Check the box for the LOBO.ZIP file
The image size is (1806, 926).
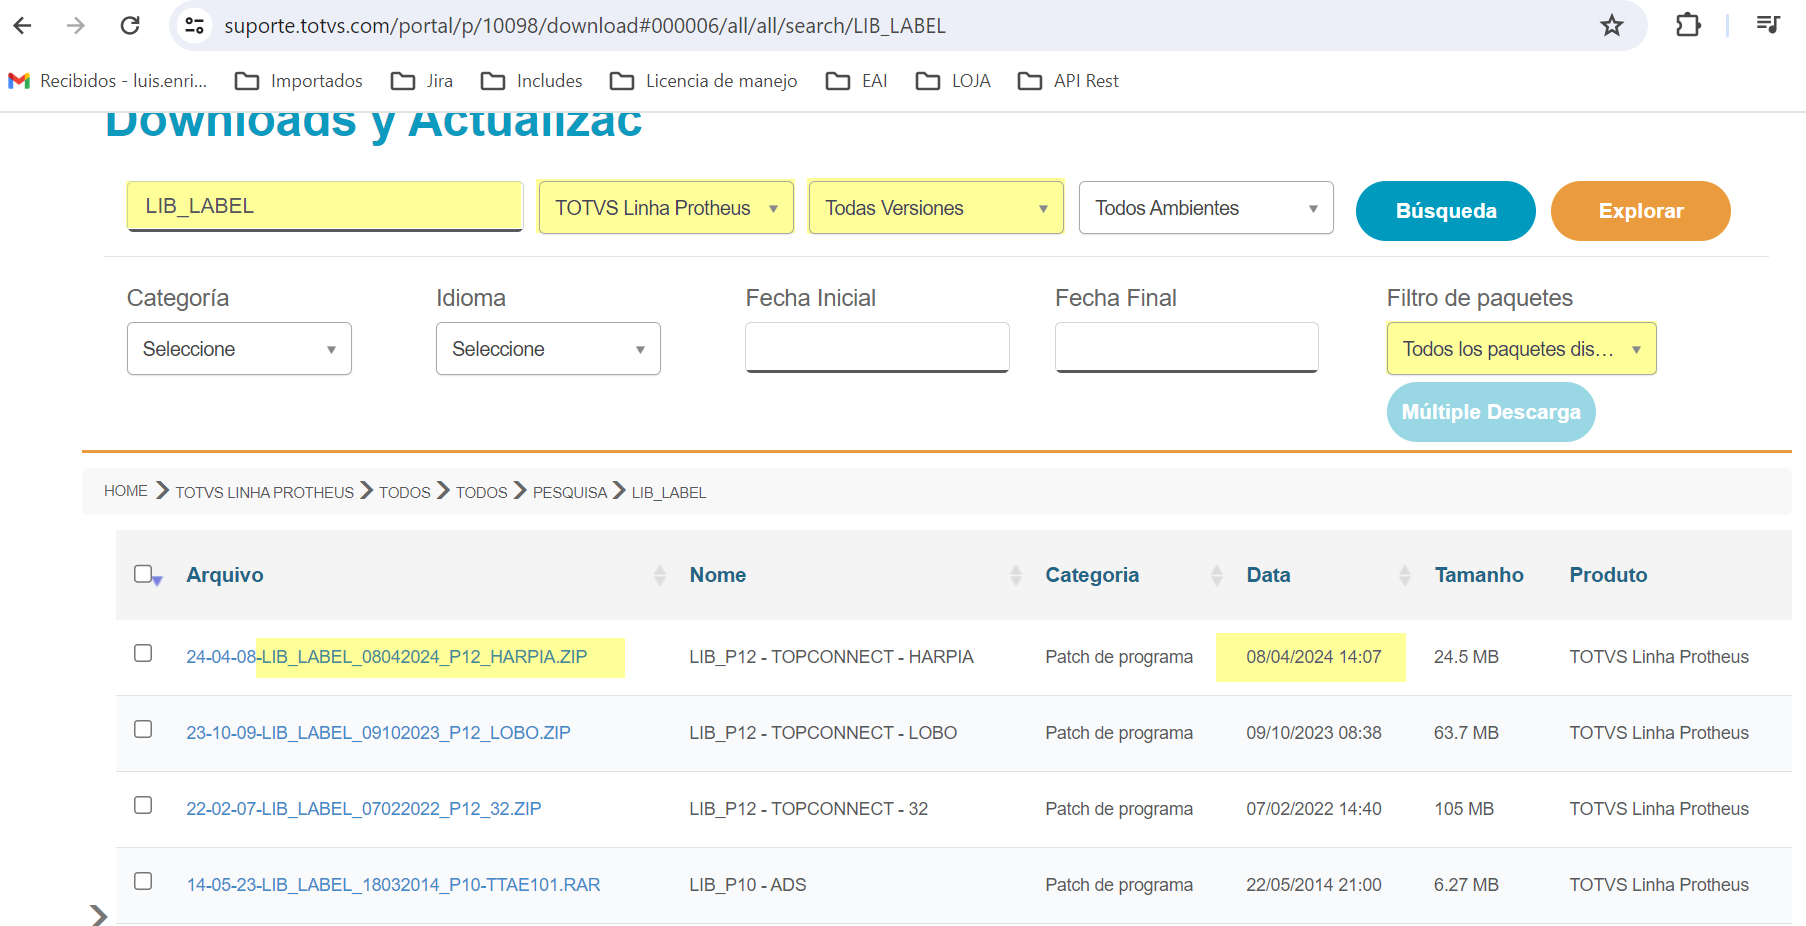[x=143, y=729]
